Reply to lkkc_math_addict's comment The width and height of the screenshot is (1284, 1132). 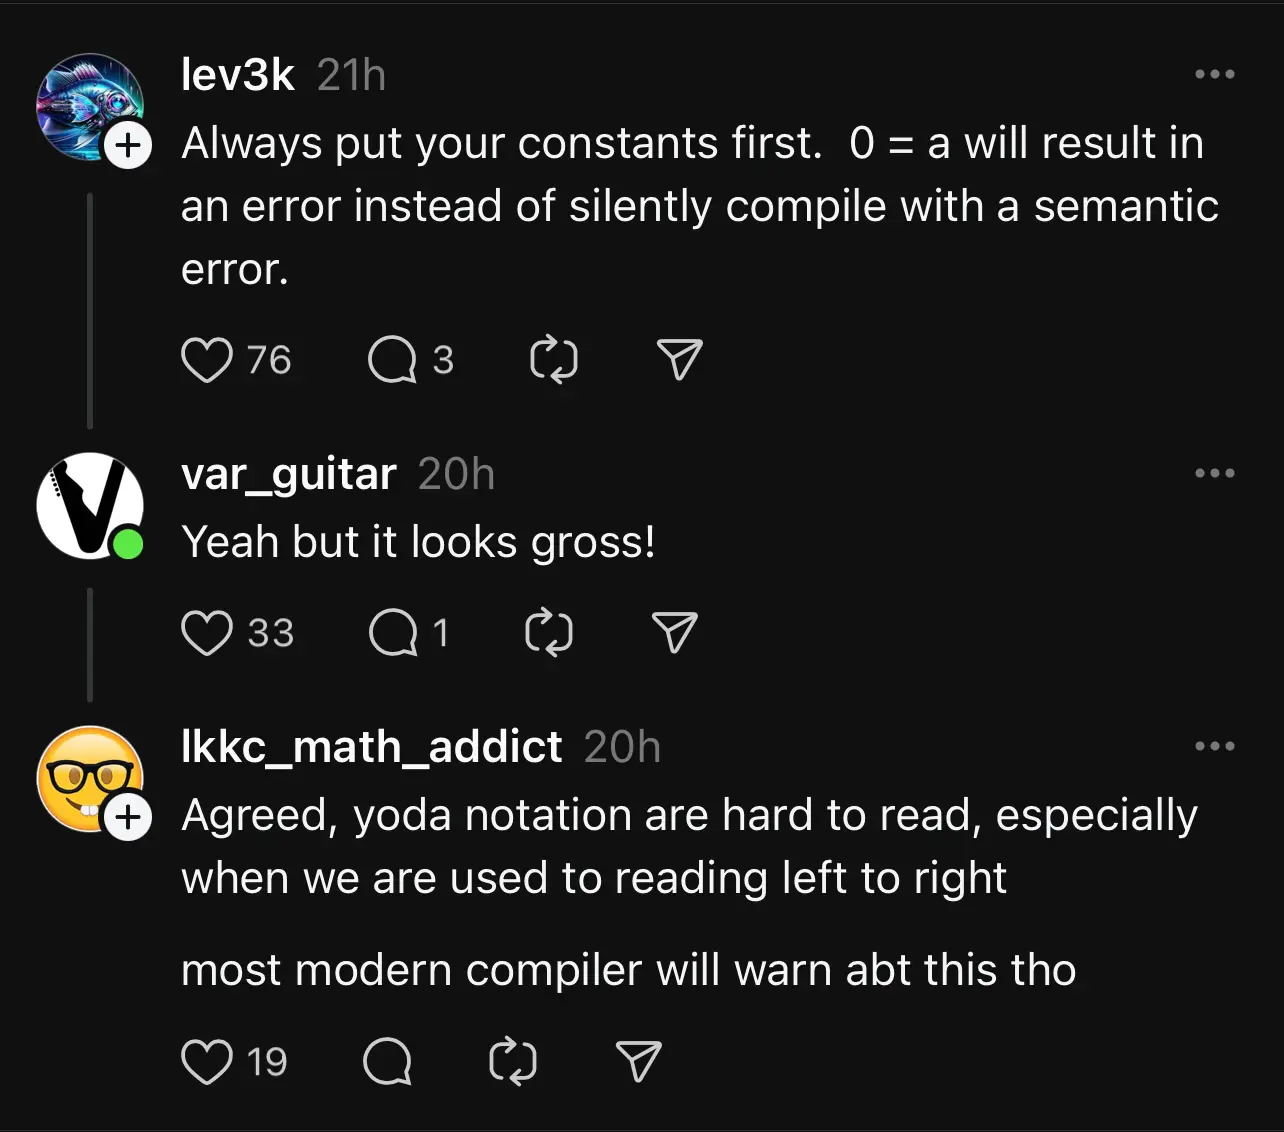[x=388, y=1061]
